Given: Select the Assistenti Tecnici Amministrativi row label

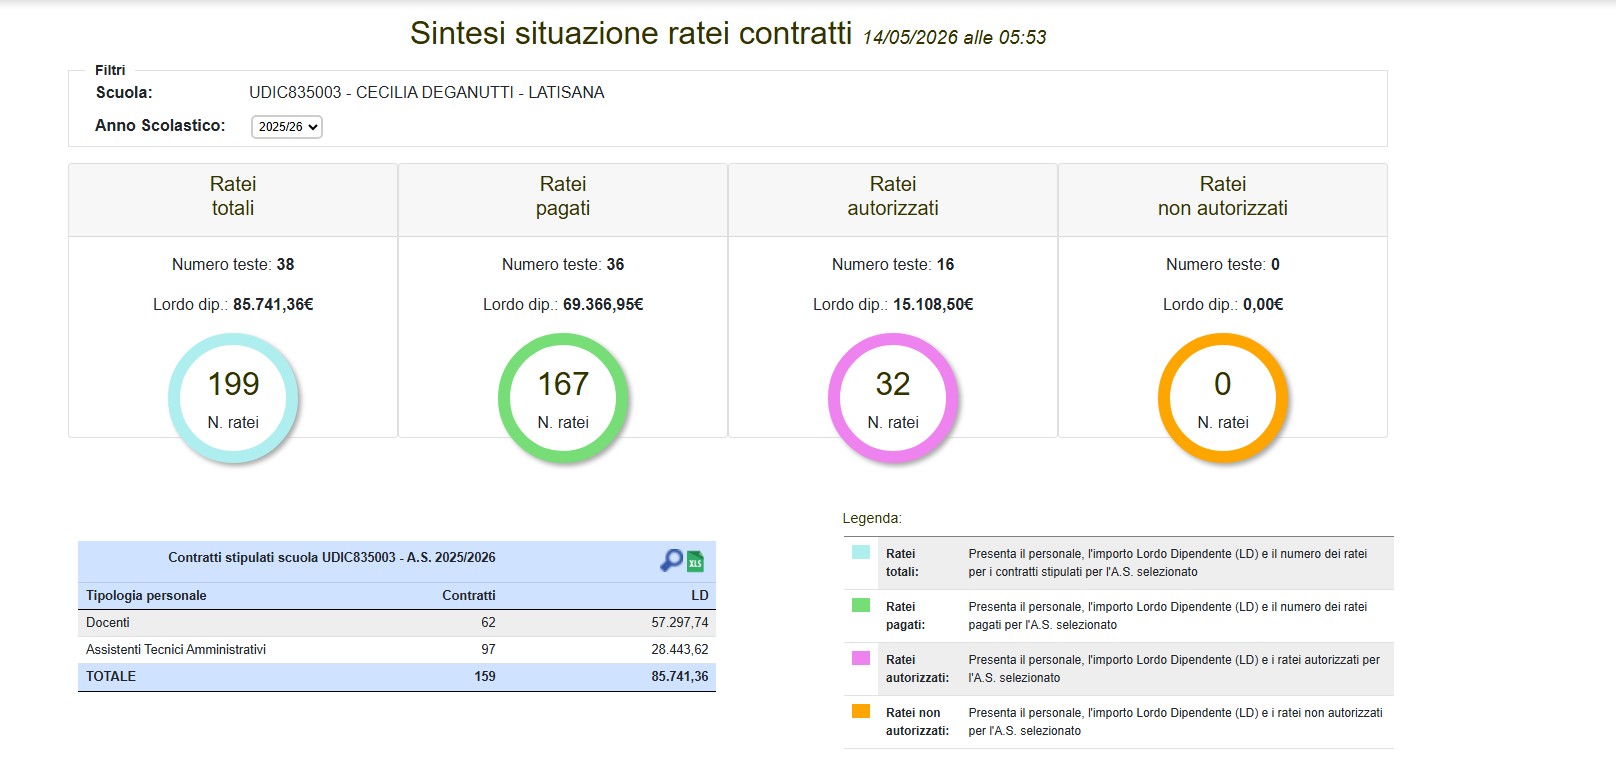Looking at the screenshot, I should 176,649.
